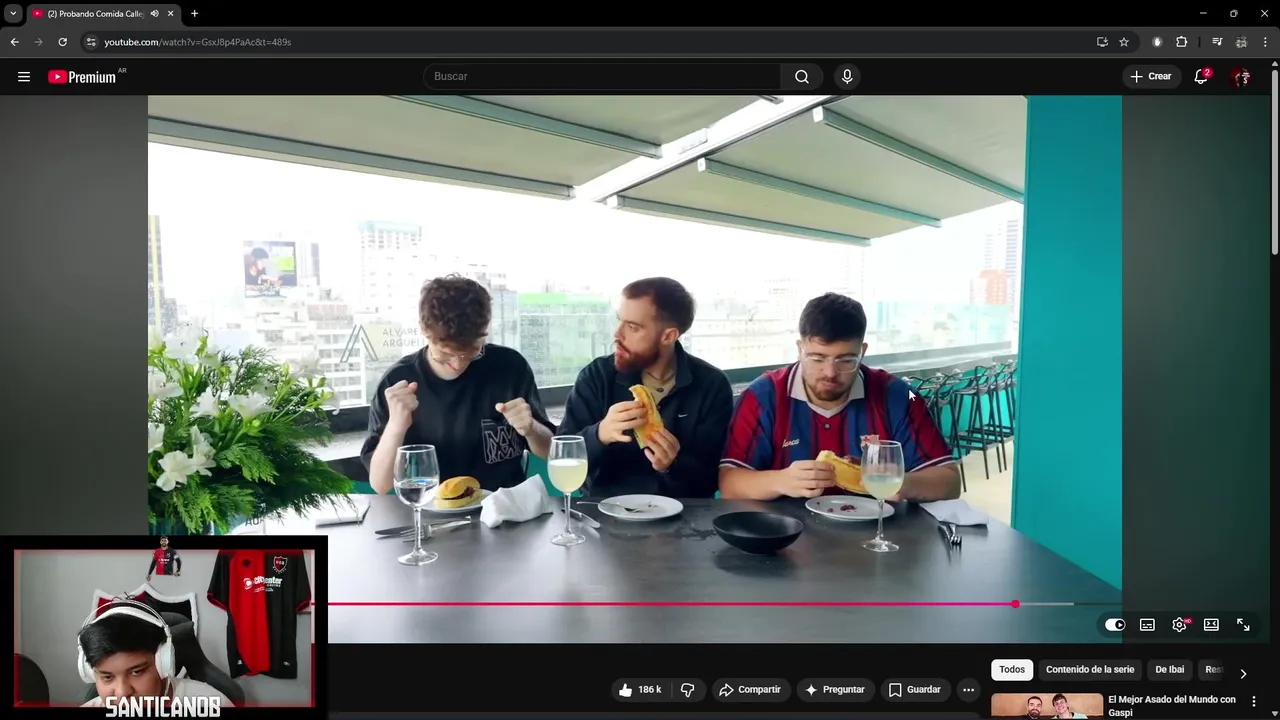Open media controls in Chrome toolbar
This screenshot has width=1280, height=720.
(1217, 42)
